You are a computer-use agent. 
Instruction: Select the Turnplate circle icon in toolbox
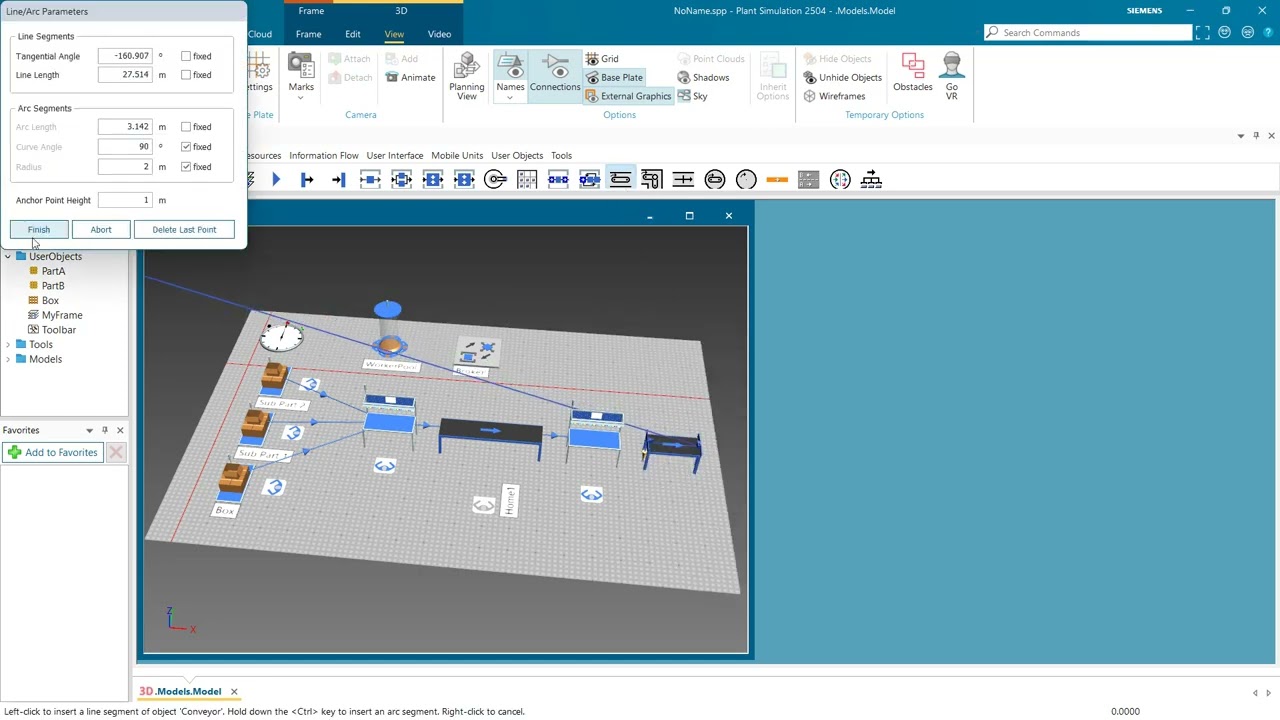[746, 179]
